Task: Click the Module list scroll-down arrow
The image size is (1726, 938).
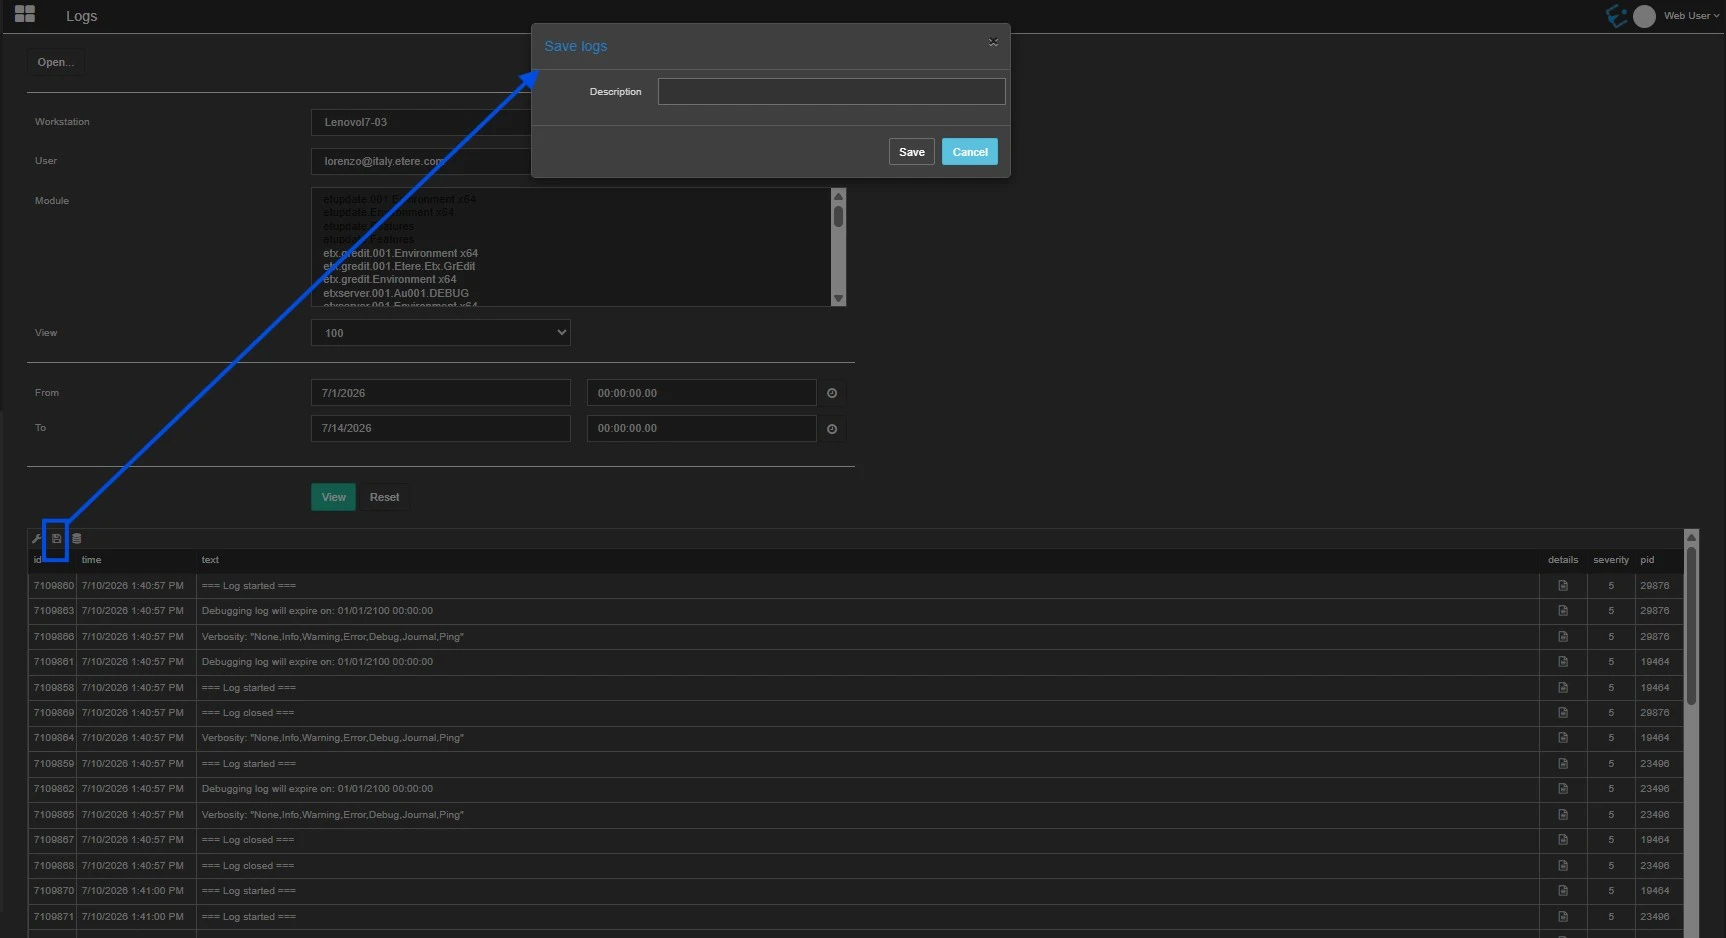Action: point(838,299)
